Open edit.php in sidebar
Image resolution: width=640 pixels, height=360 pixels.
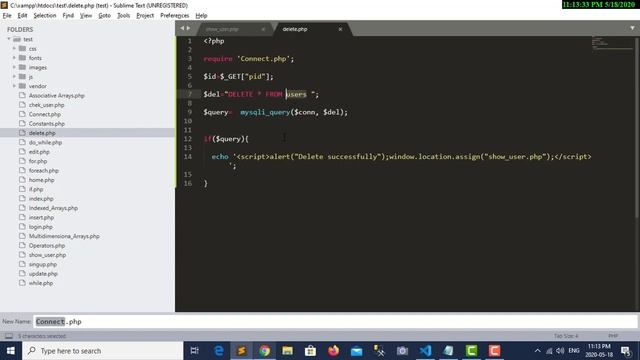39,152
